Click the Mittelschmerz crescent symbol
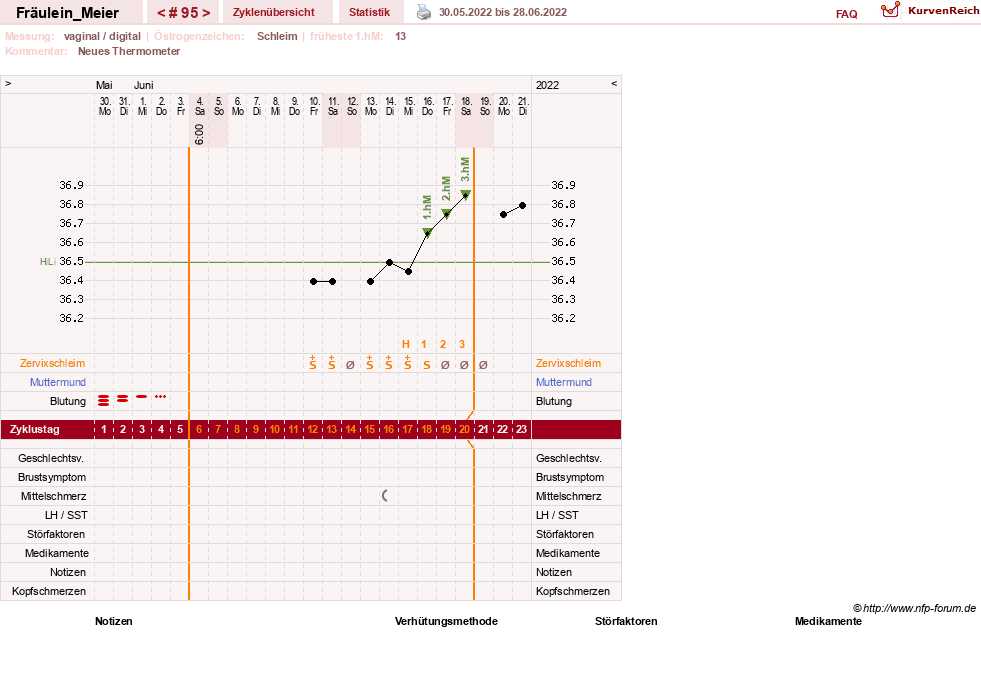Viewport: 981px width, 700px height. pos(385,496)
